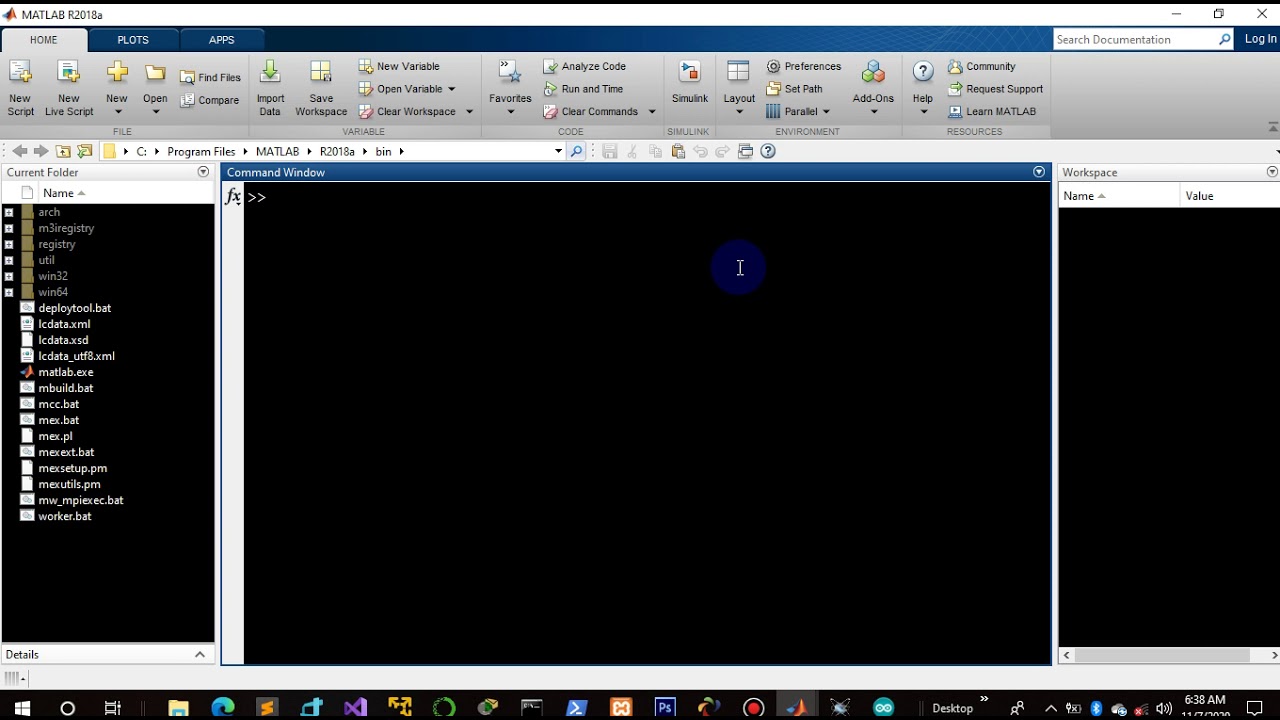Click the Search Documentation field
1280x720 pixels.
pos(1135,40)
